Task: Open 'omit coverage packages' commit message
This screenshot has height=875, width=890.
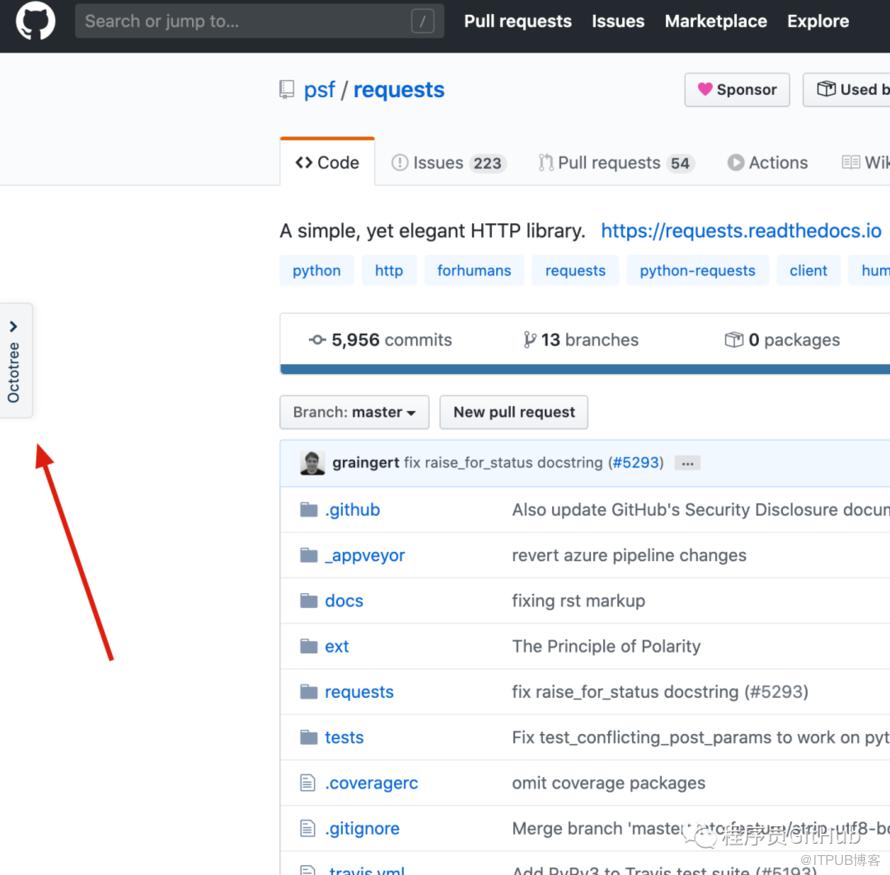Action: 608,783
